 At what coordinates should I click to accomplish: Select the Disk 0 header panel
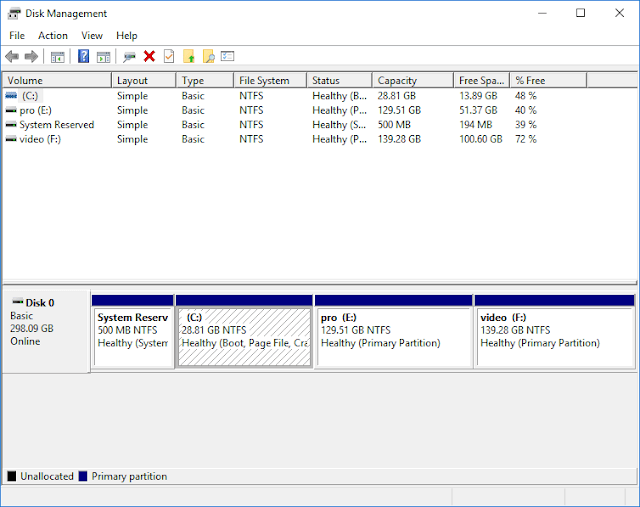(x=46, y=331)
